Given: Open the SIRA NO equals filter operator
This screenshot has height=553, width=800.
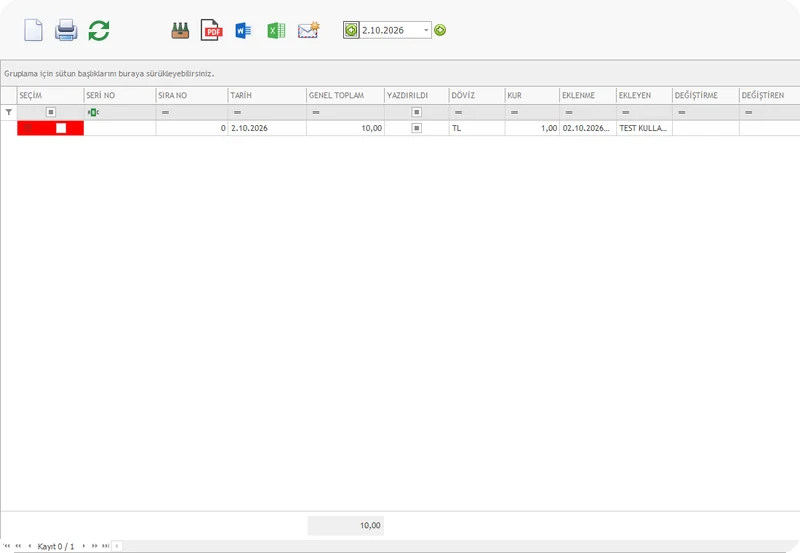Looking at the screenshot, I should pos(165,112).
